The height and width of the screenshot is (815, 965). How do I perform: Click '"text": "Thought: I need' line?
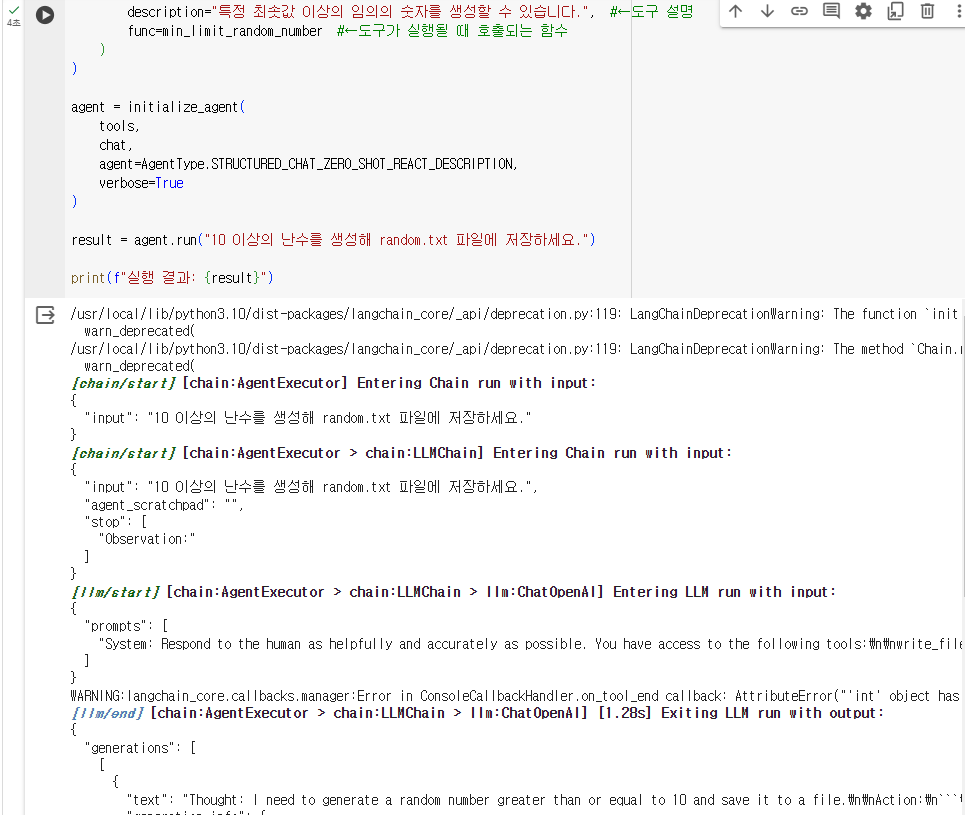tap(545, 800)
